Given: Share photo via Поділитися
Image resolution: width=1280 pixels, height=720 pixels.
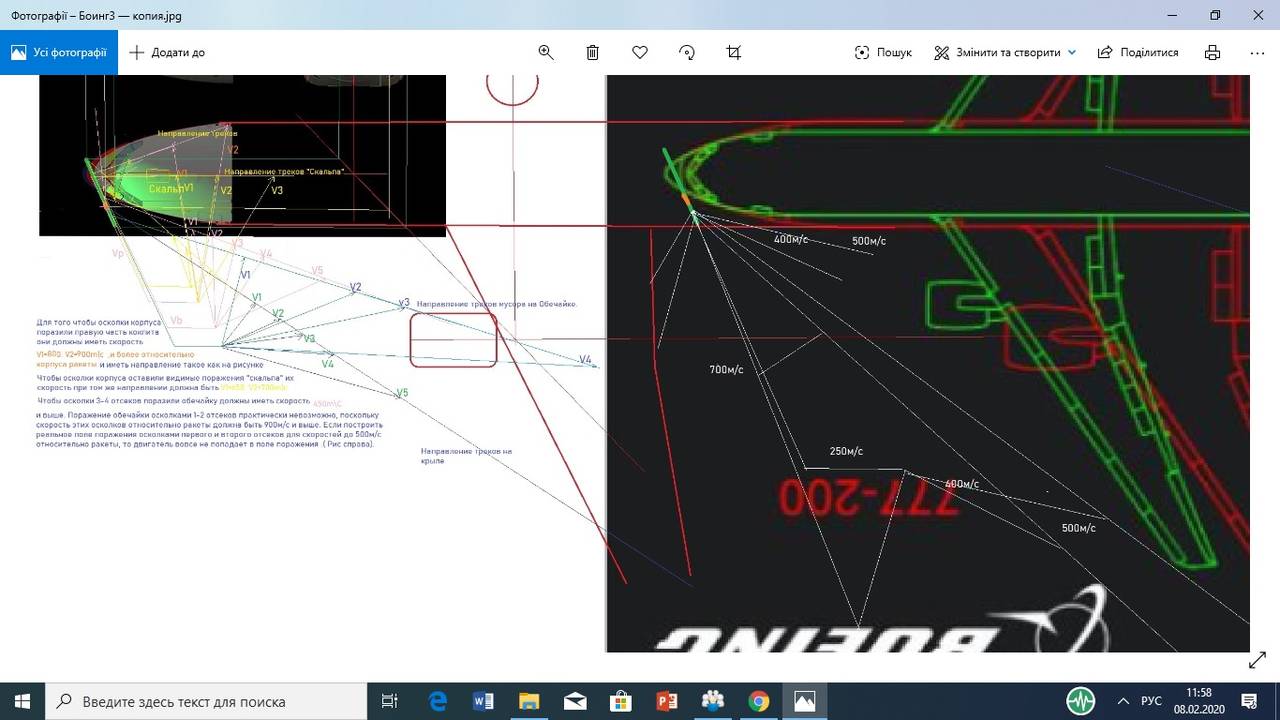Looking at the screenshot, I should (x=1138, y=52).
